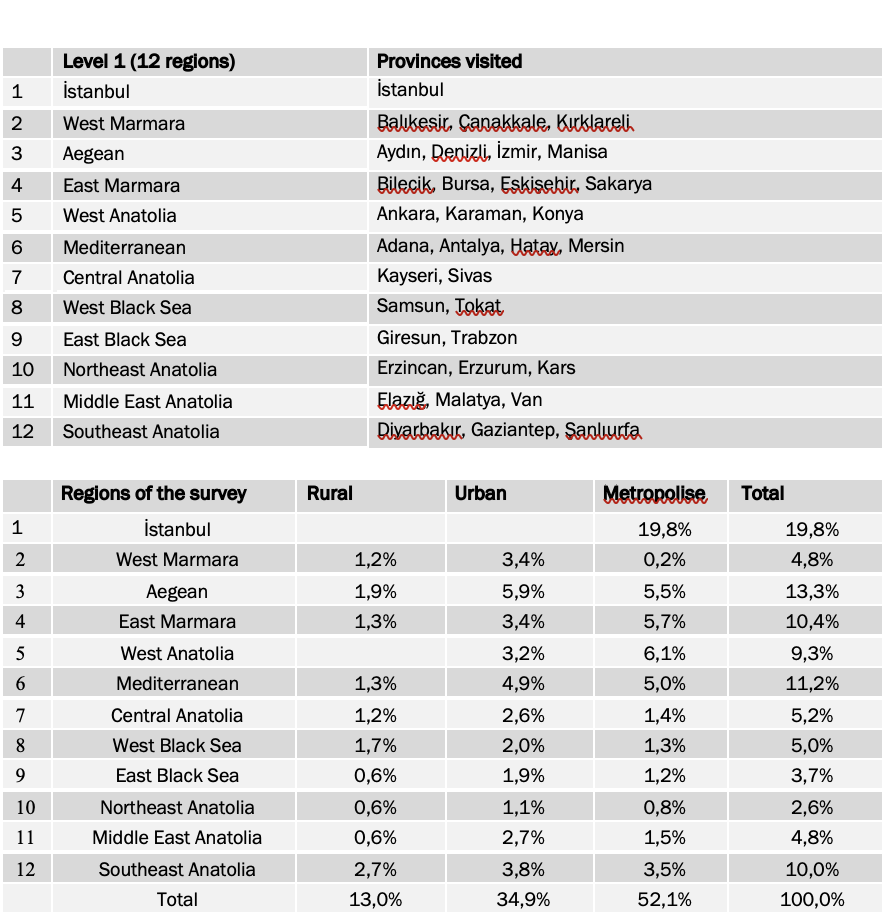Screen dimensions: 882x913
Task: Click the 100,0% grand total cell
Action: coord(812,900)
